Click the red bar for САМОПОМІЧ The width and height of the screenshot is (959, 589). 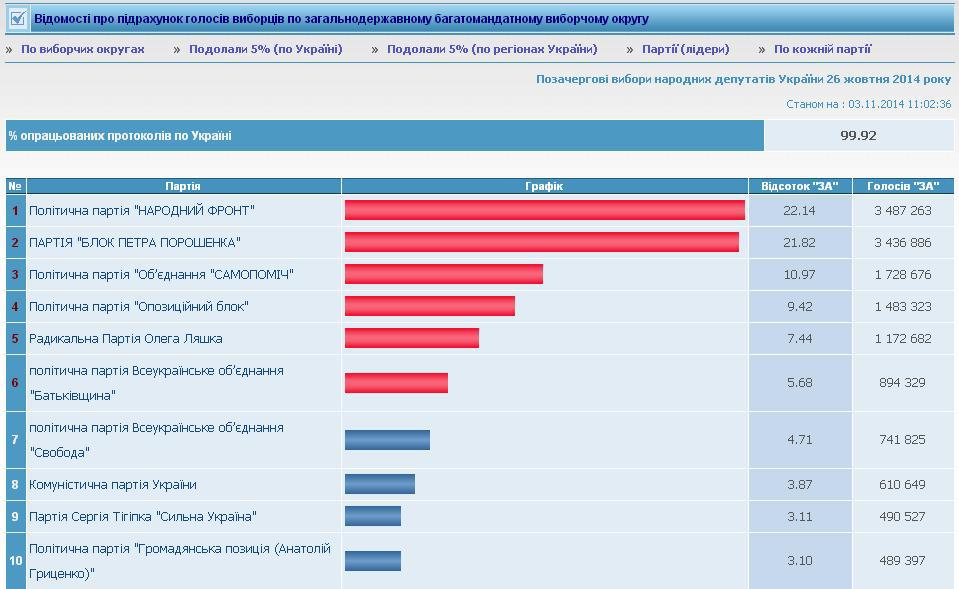pos(444,274)
